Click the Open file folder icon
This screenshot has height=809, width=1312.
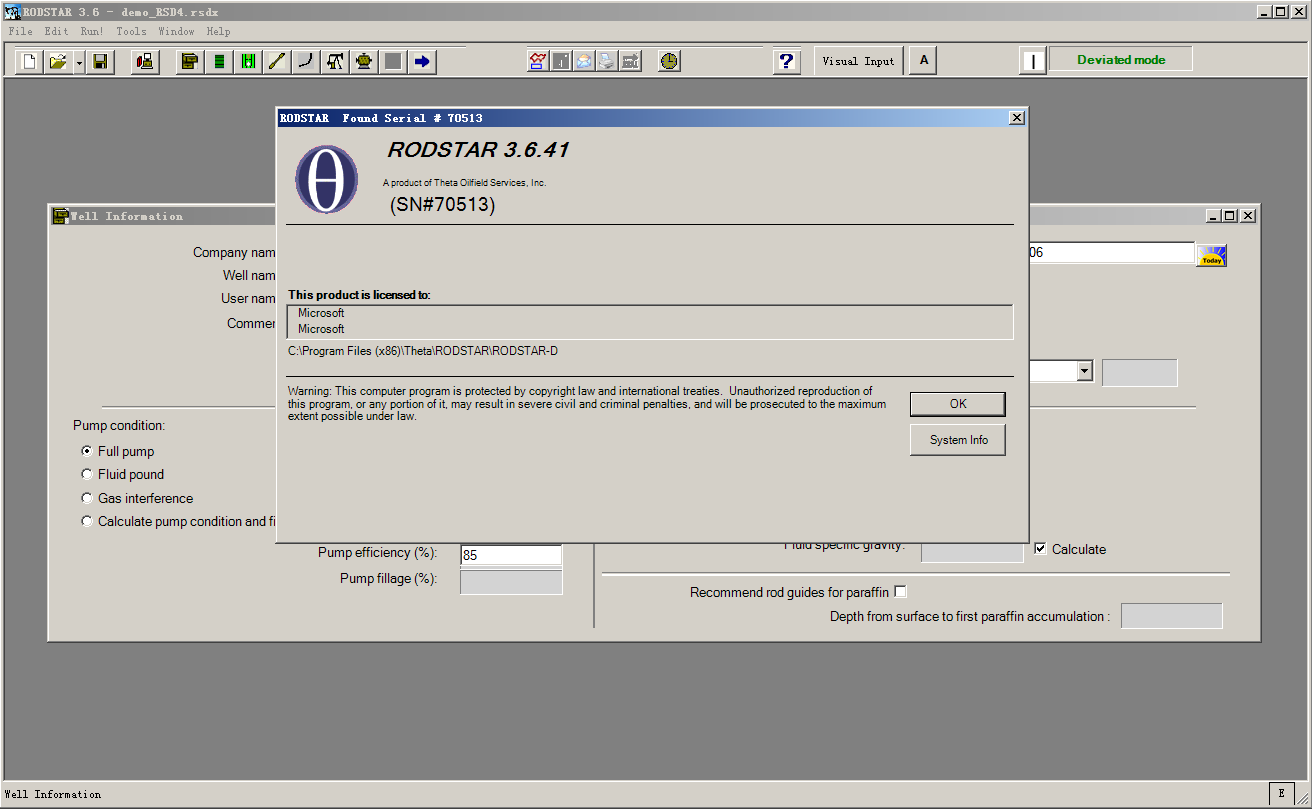tap(58, 61)
